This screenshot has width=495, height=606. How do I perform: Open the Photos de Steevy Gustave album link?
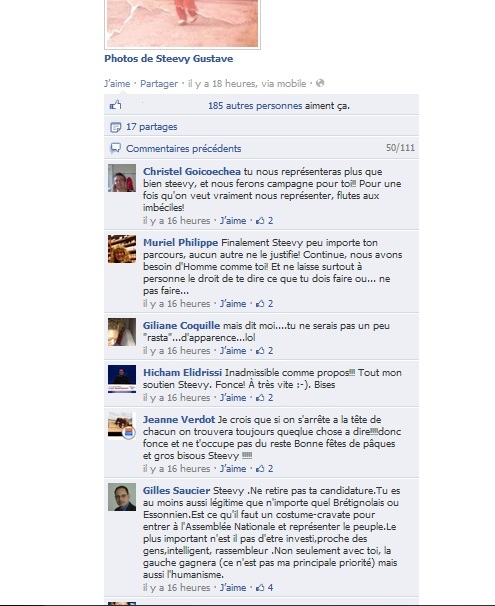coord(168,59)
